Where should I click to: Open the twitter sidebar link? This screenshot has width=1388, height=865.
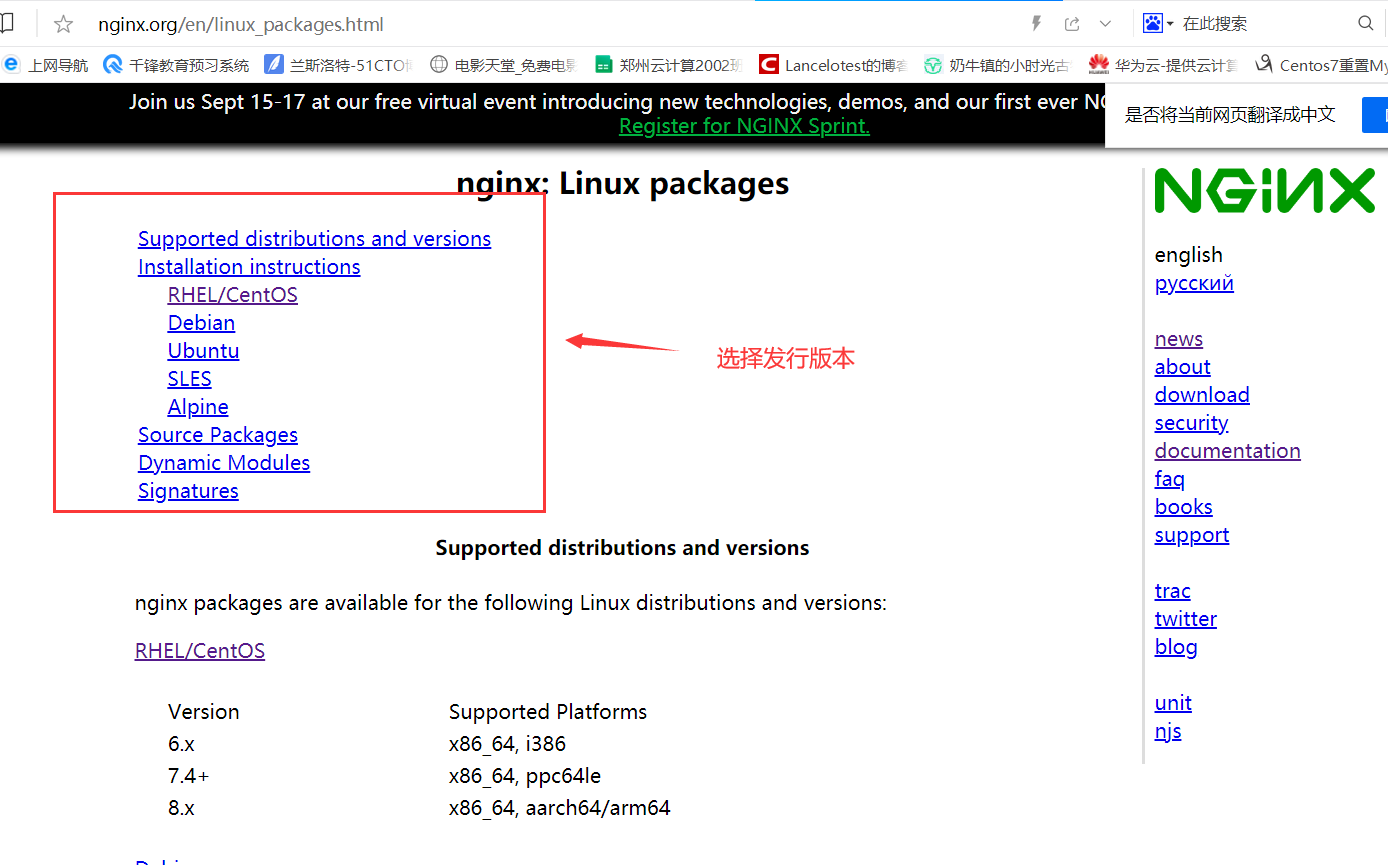[1186, 619]
